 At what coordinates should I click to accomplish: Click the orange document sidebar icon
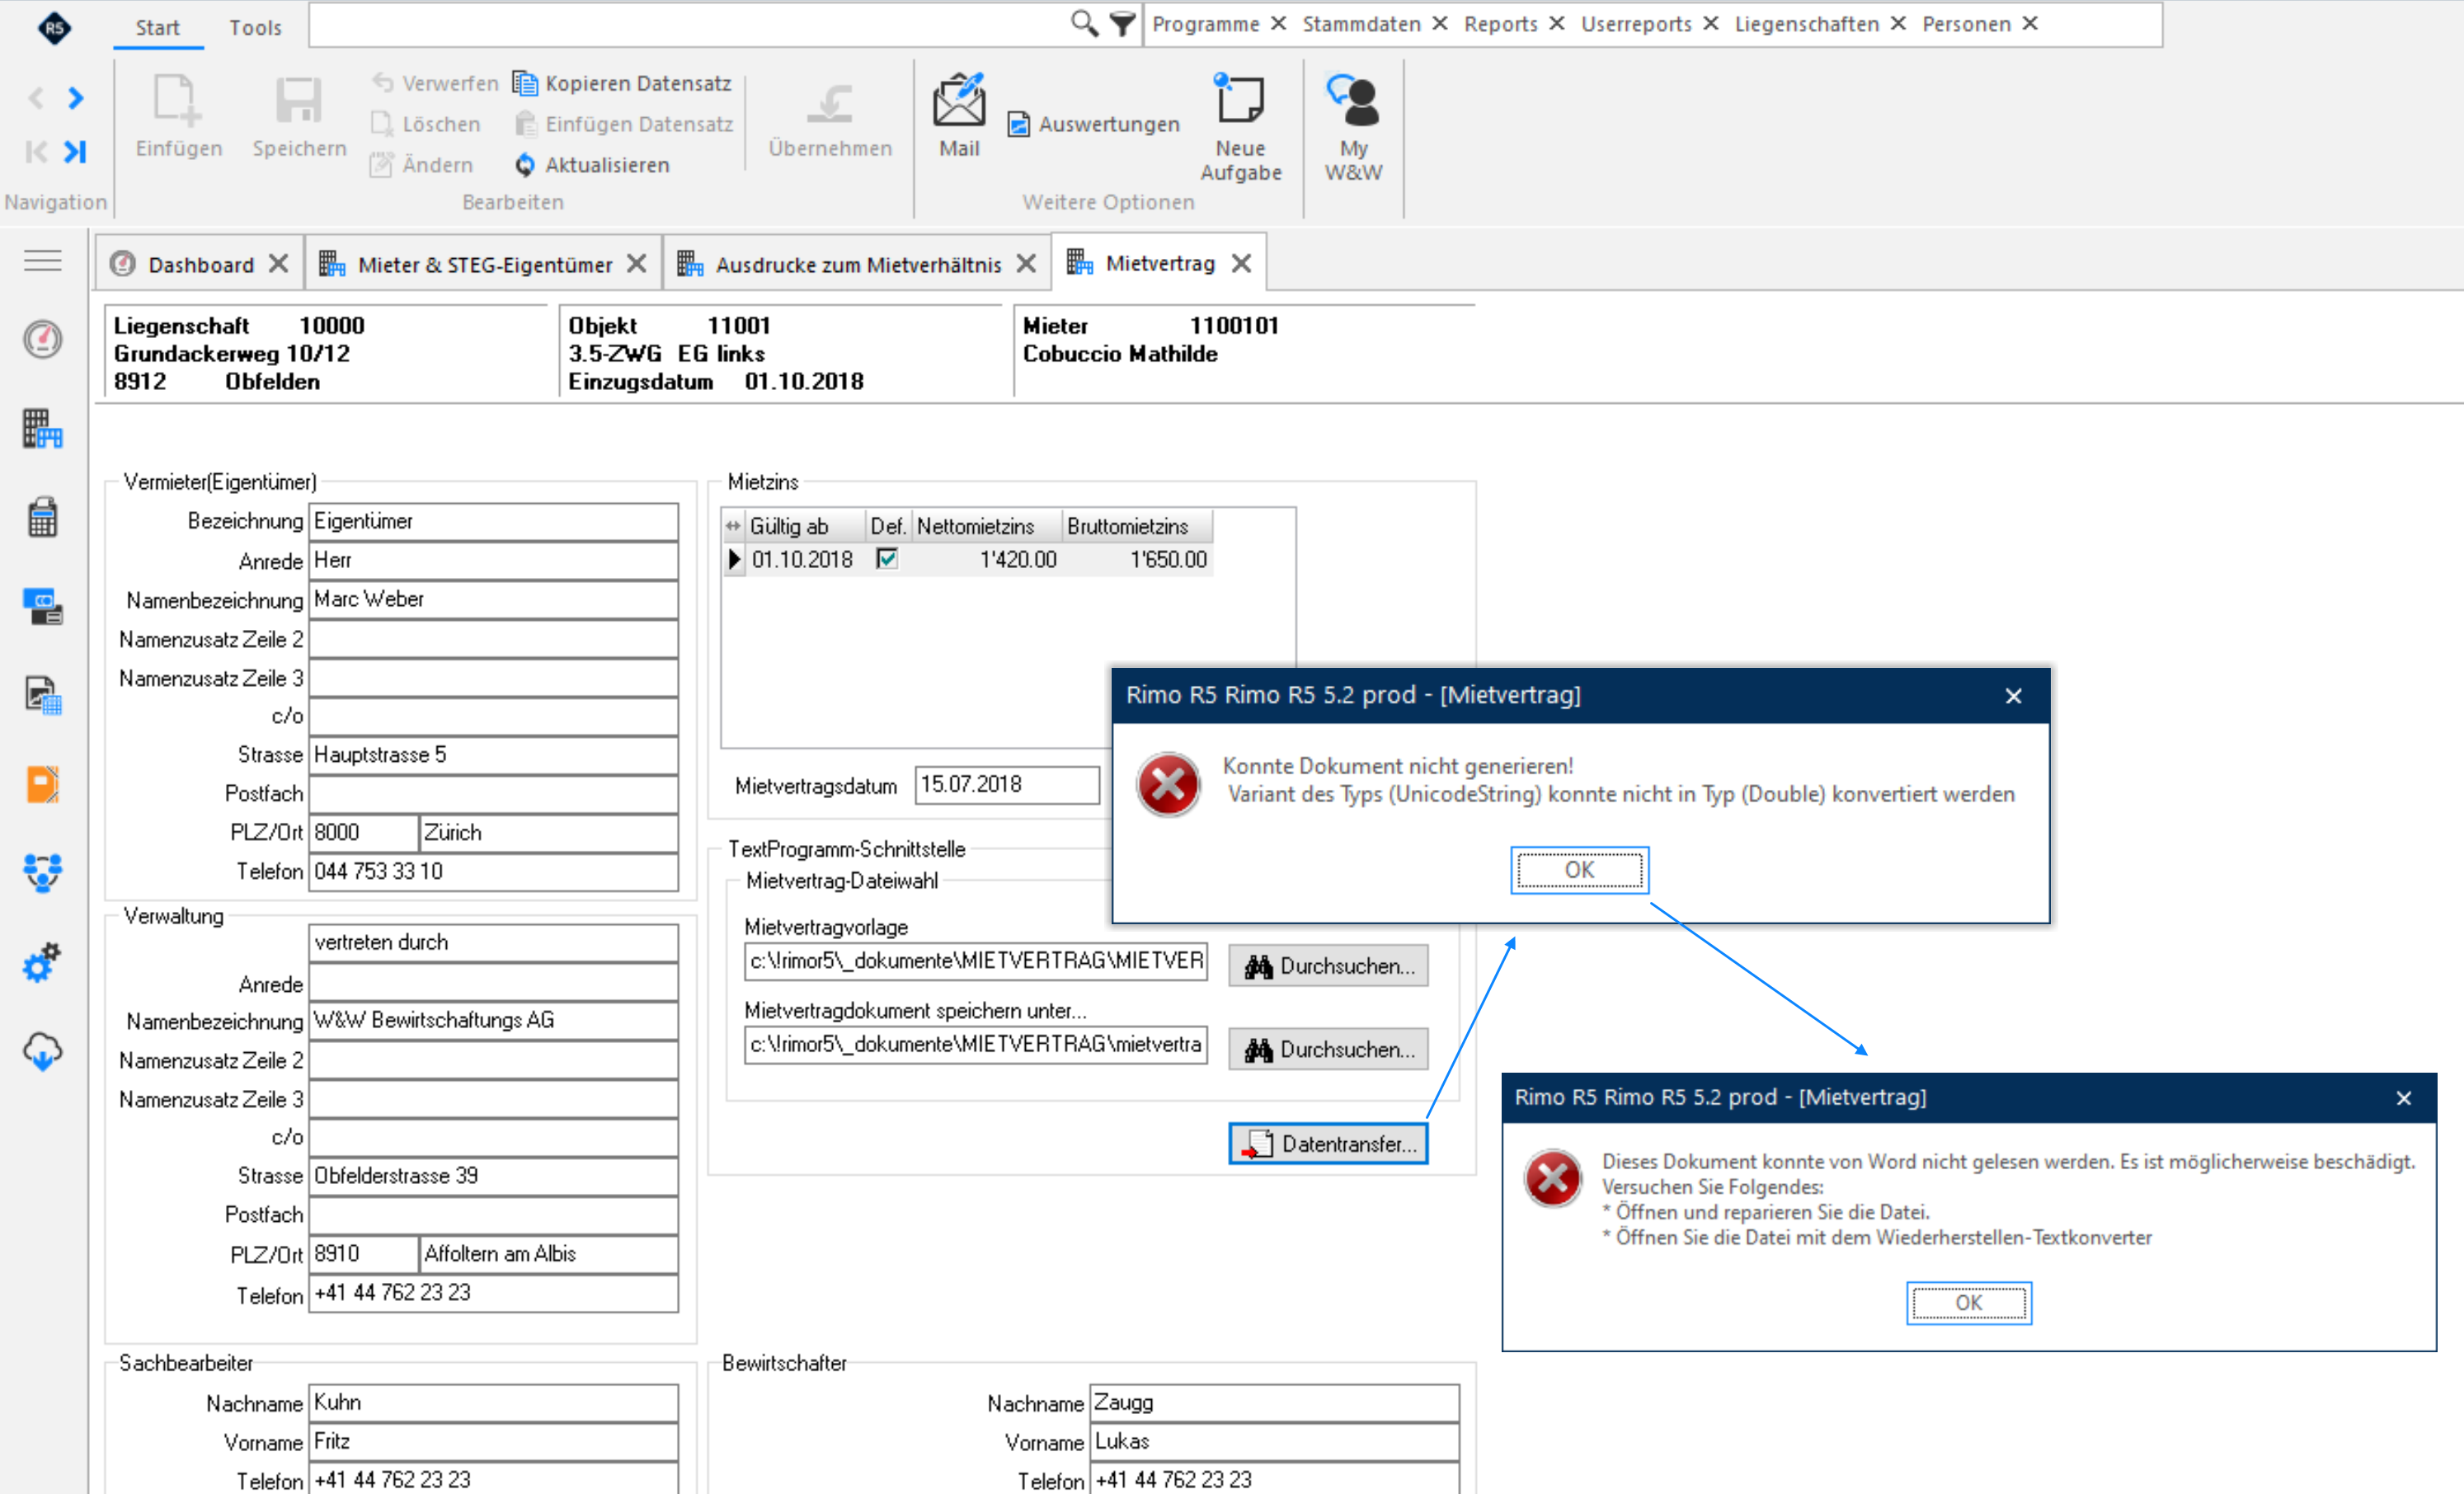(x=42, y=784)
